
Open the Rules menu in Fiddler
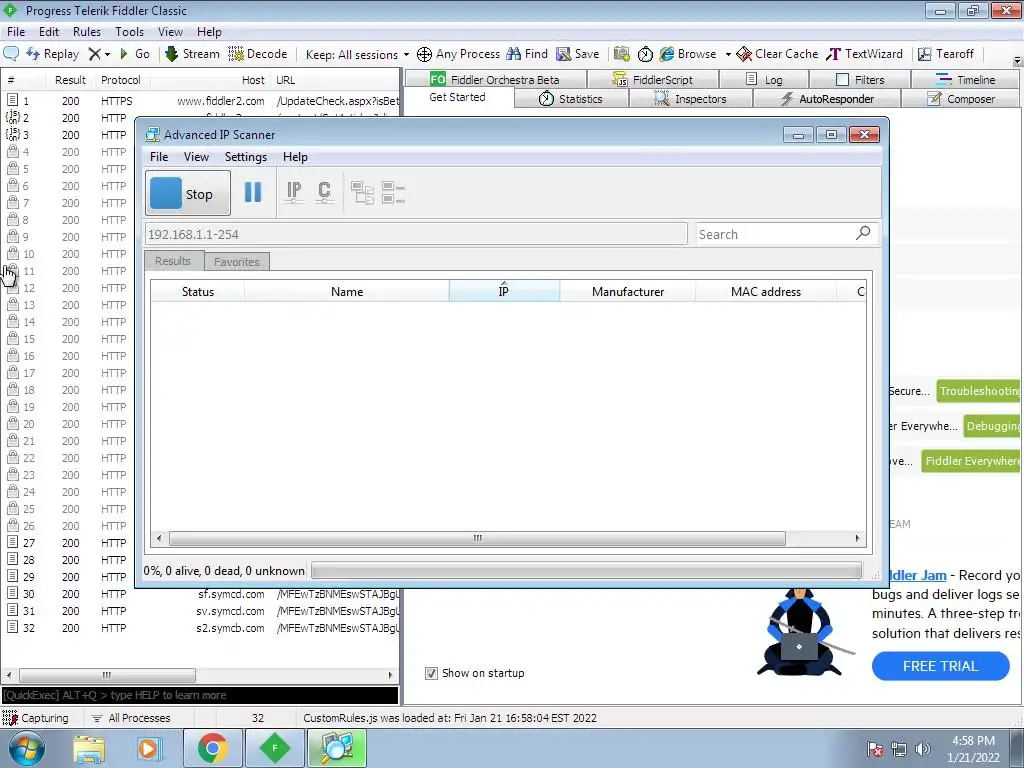87,31
